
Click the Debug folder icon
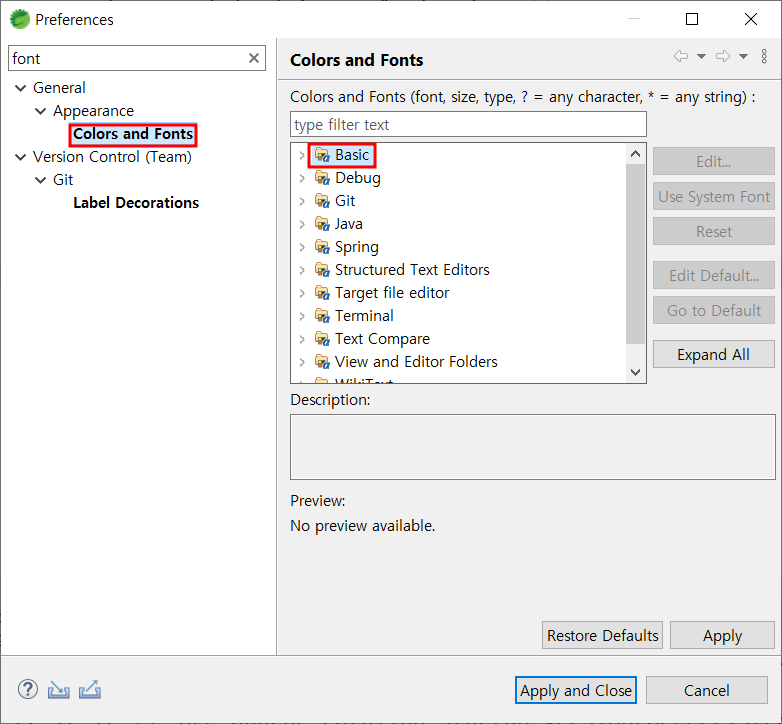322,178
